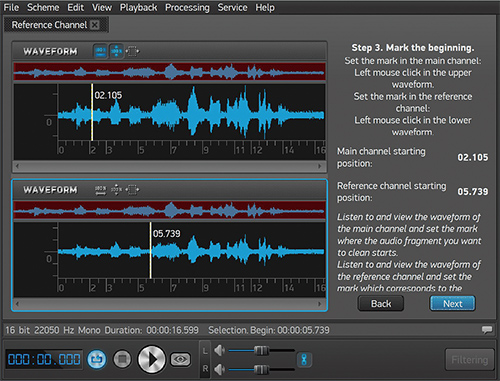Open the Help menu
The height and width of the screenshot is (381, 500).
(x=265, y=7)
